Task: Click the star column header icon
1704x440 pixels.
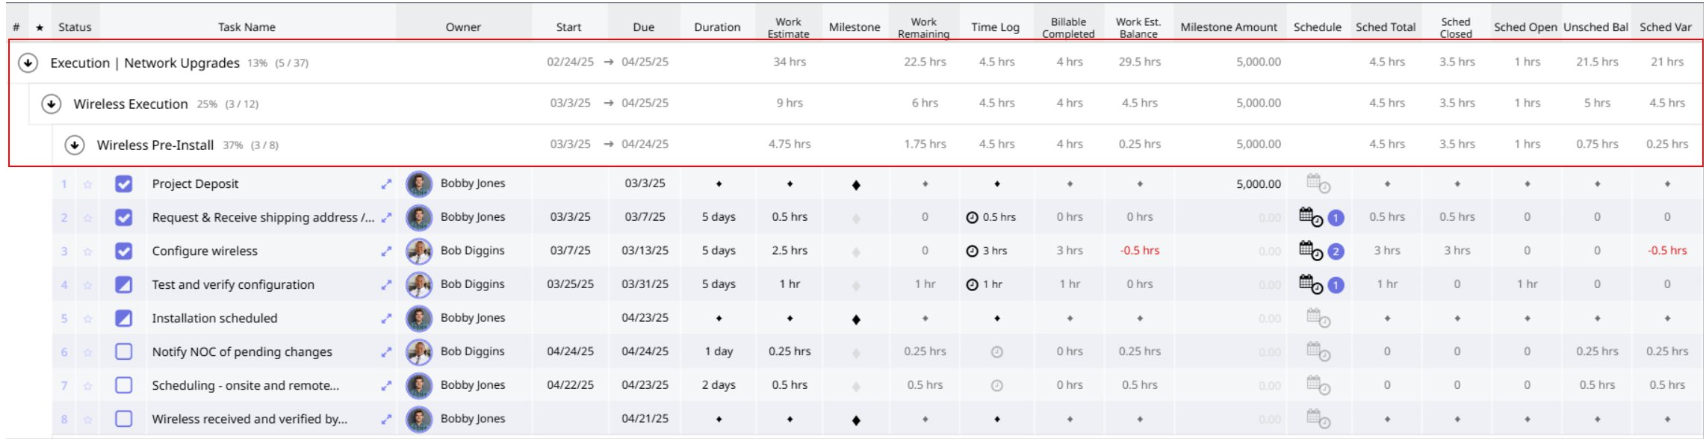Action: [x=39, y=28]
